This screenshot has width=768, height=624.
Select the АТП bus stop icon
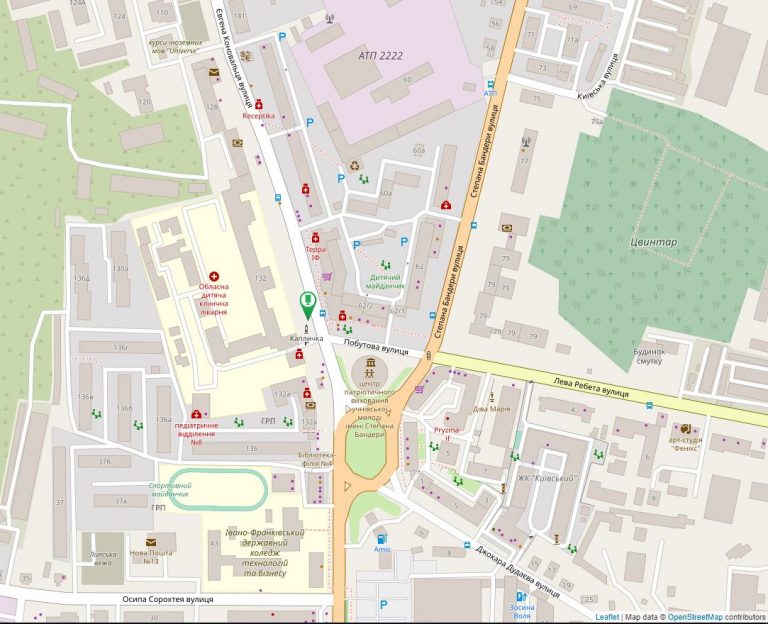490,83
